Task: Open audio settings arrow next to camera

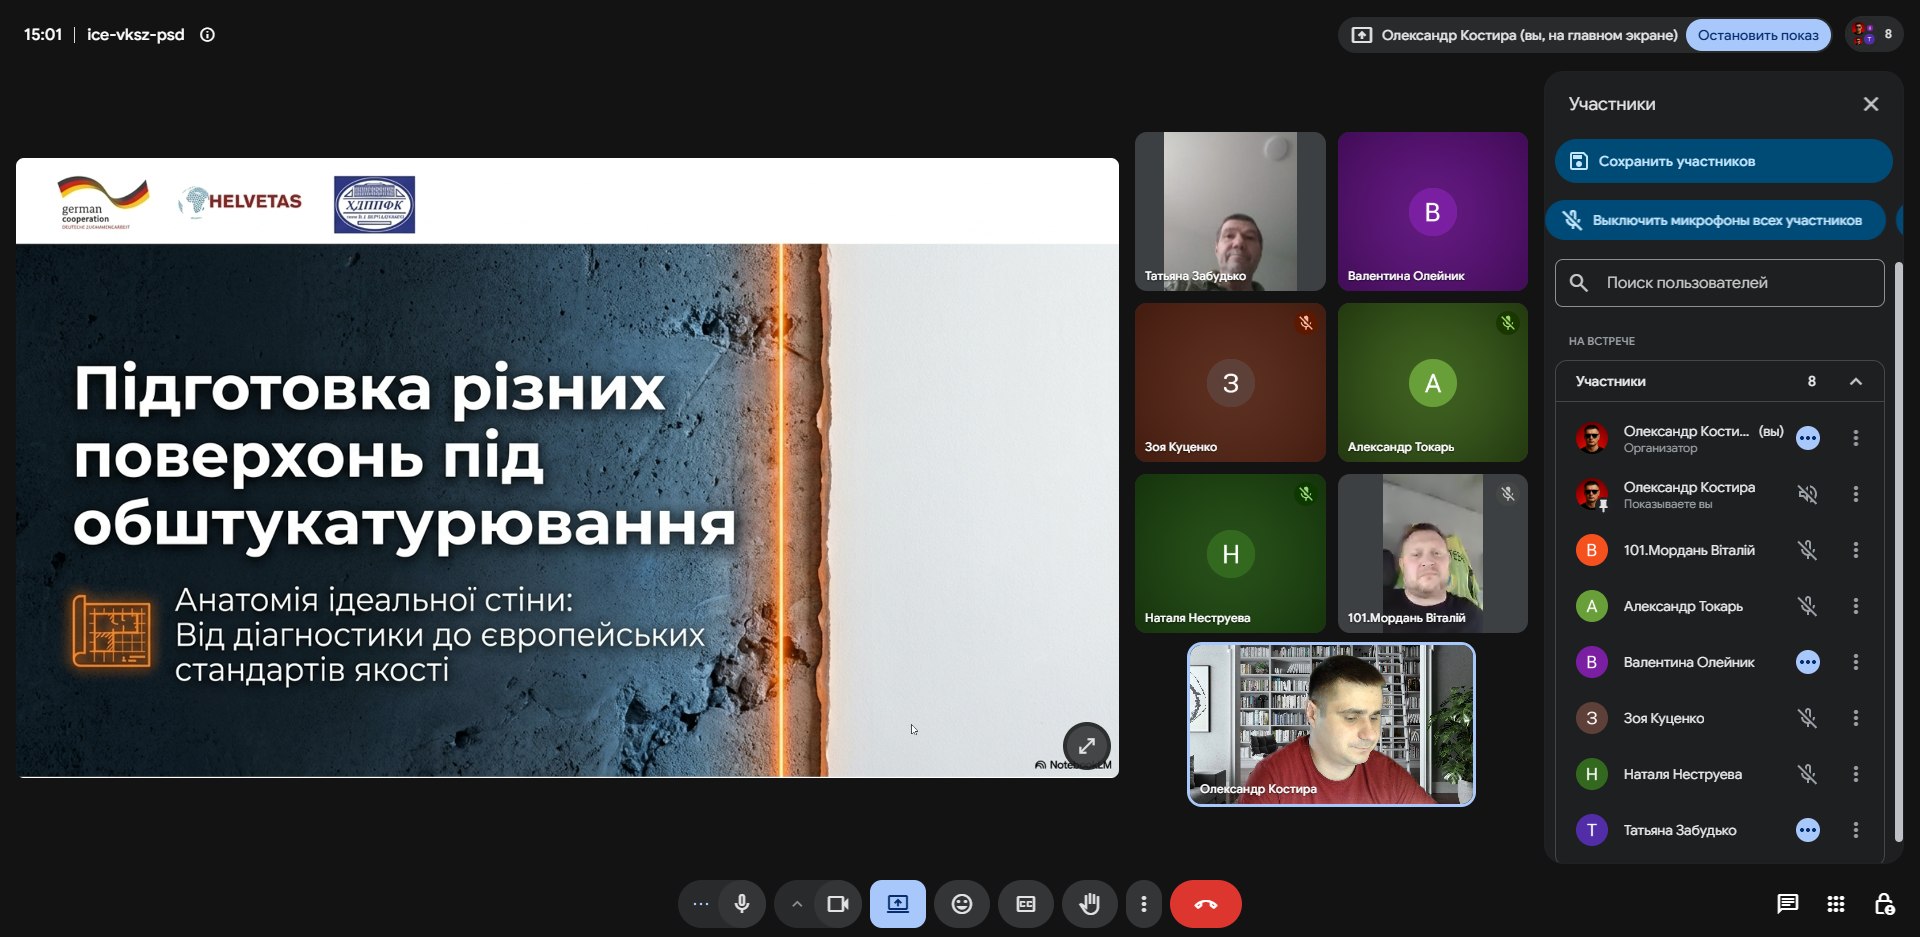Action: tap(796, 904)
